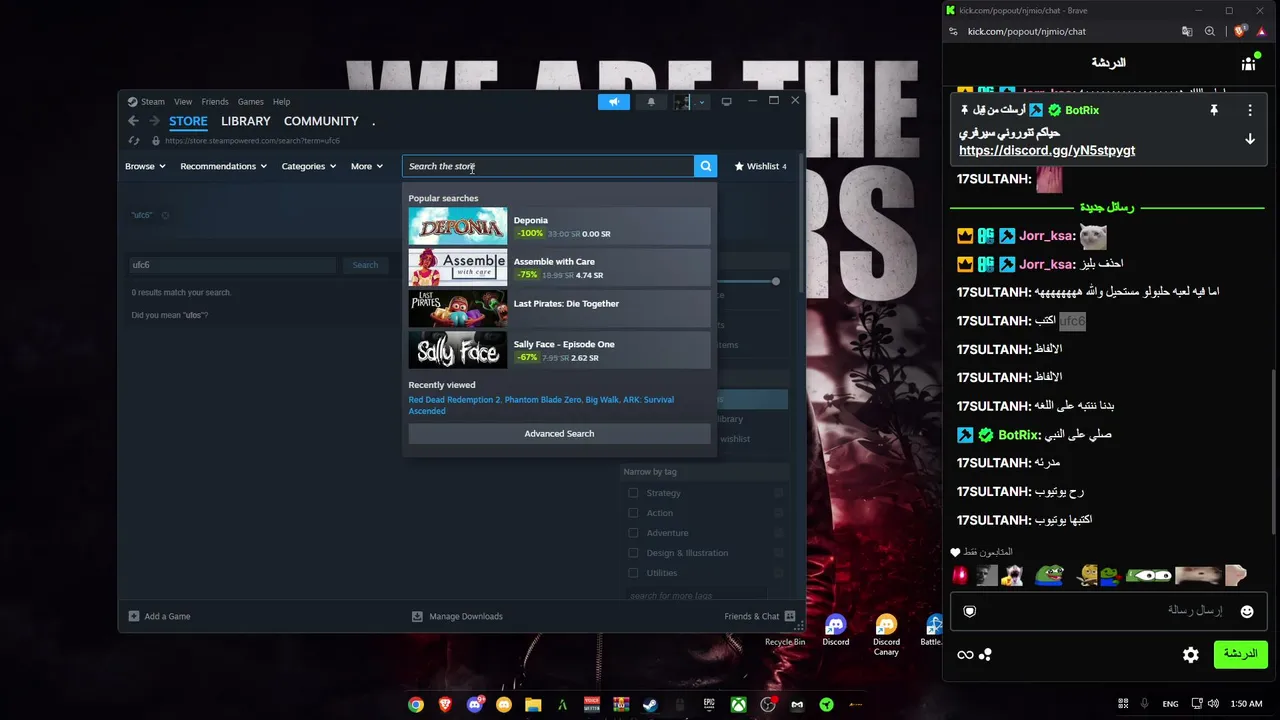
Task: Open Phantom Blade Zero recently viewed link
Action: point(543,400)
